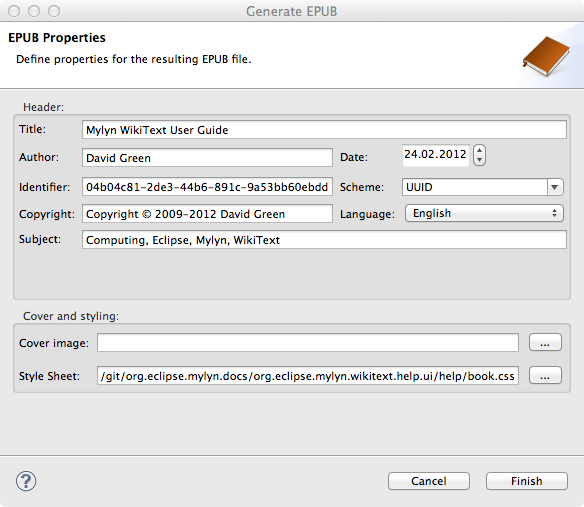Image resolution: width=584 pixels, height=507 pixels.
Task: Browse for a cover image file
Action: pos(545,342)
